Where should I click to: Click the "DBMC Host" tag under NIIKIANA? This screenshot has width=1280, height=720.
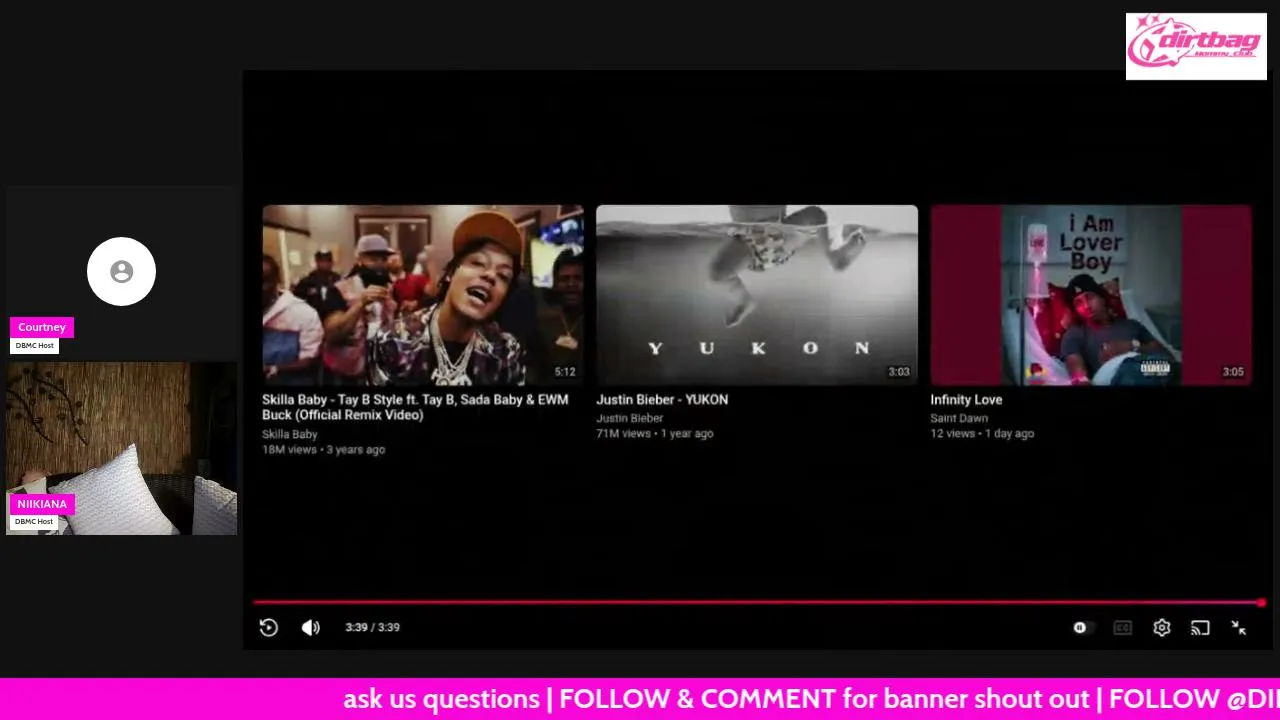34,522
